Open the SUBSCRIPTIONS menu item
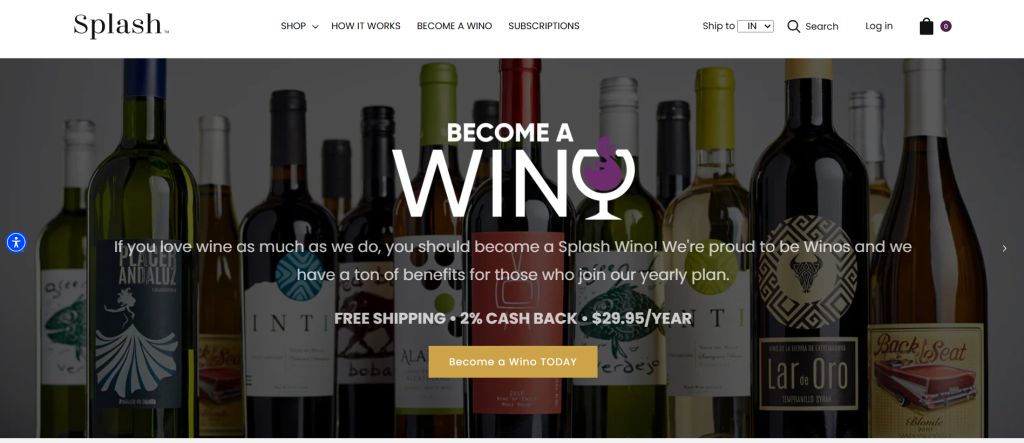1024x443 pixels. [544, 26]
